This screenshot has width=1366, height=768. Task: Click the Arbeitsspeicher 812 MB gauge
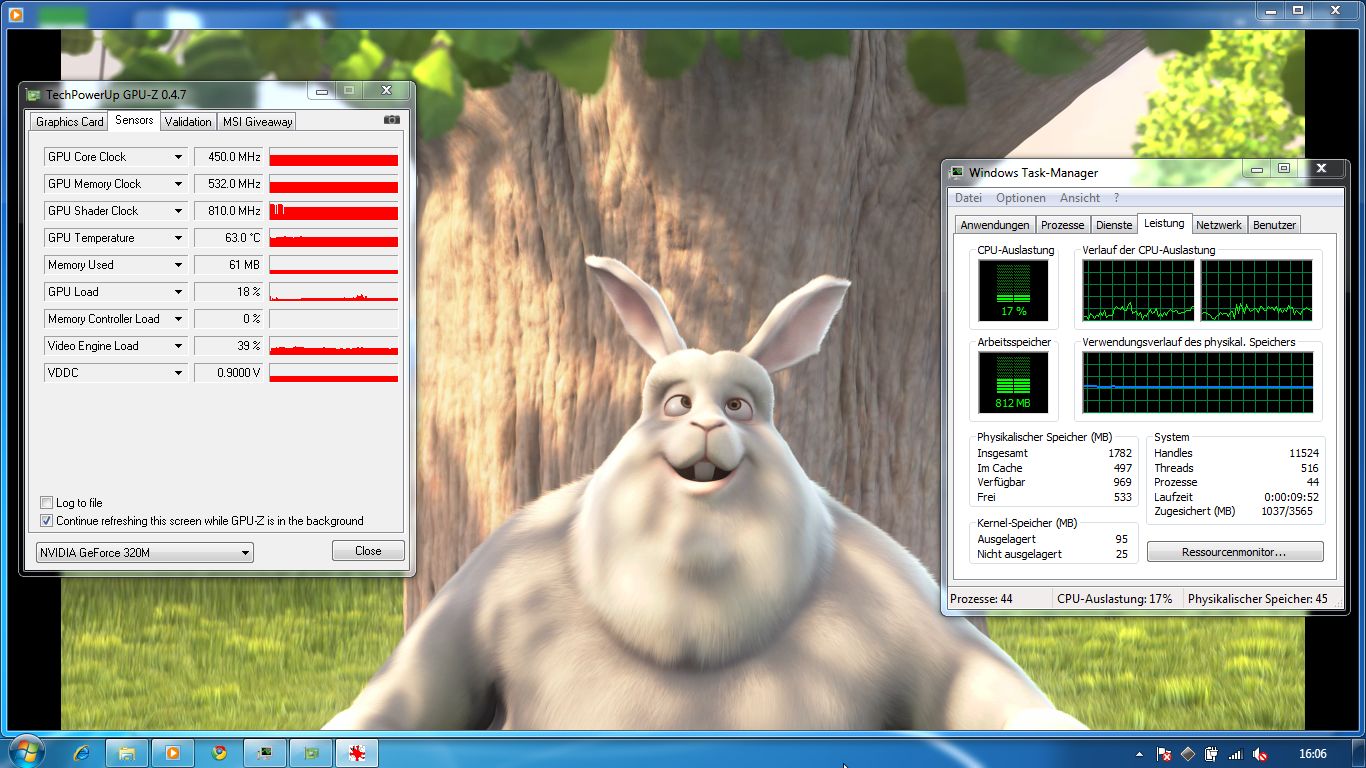1013,382
